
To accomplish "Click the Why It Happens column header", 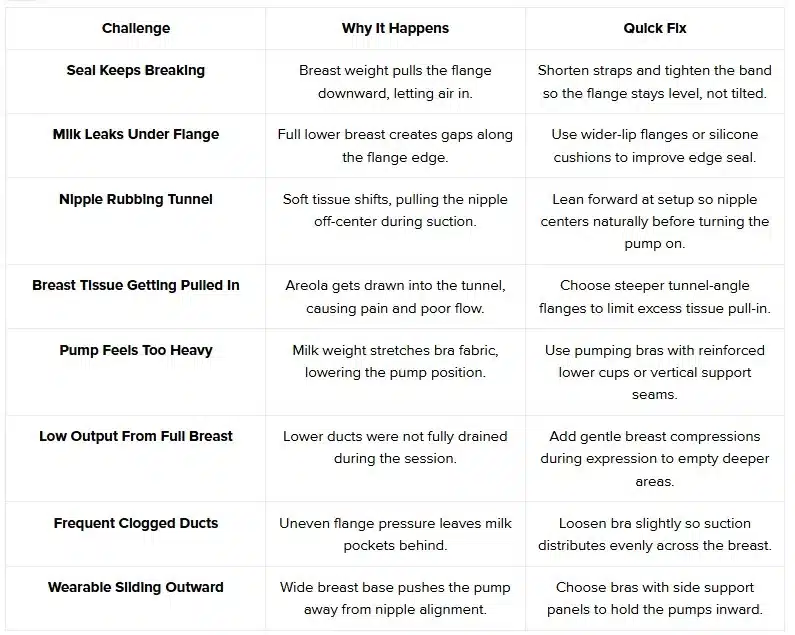I will click(395, 28).
